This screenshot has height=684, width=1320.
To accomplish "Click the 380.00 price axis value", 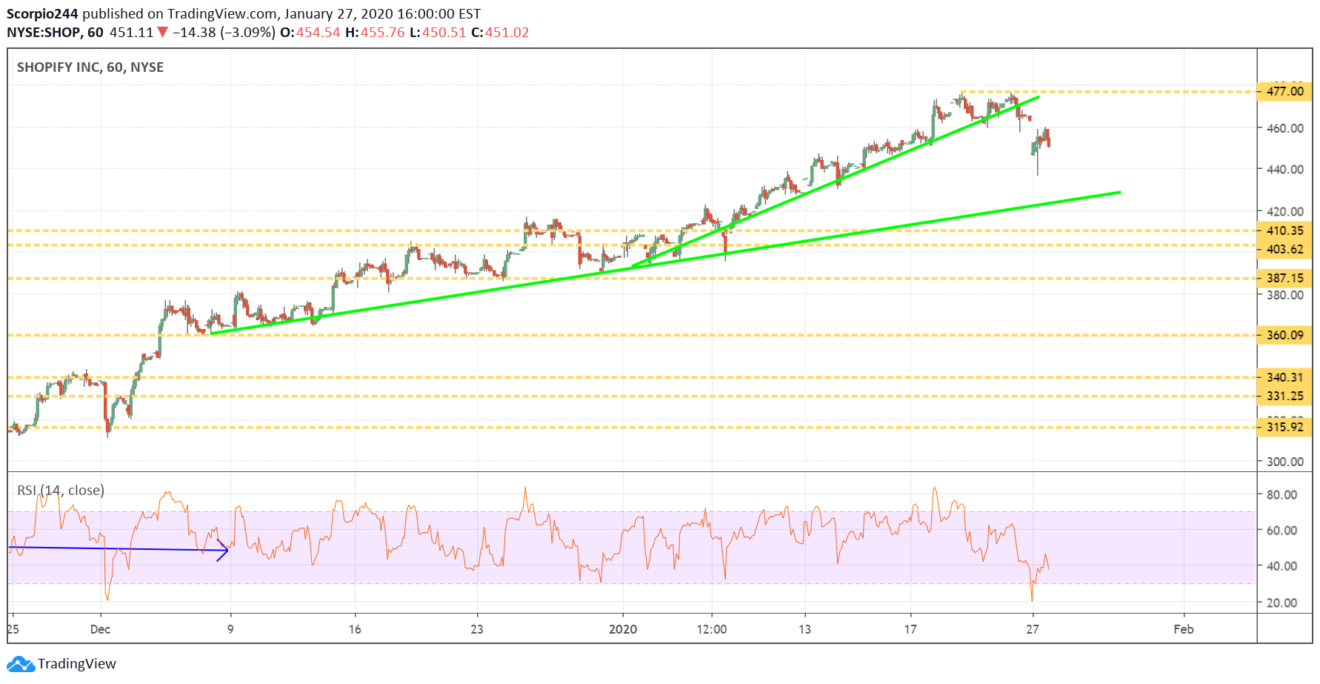I will [1285, 295].
